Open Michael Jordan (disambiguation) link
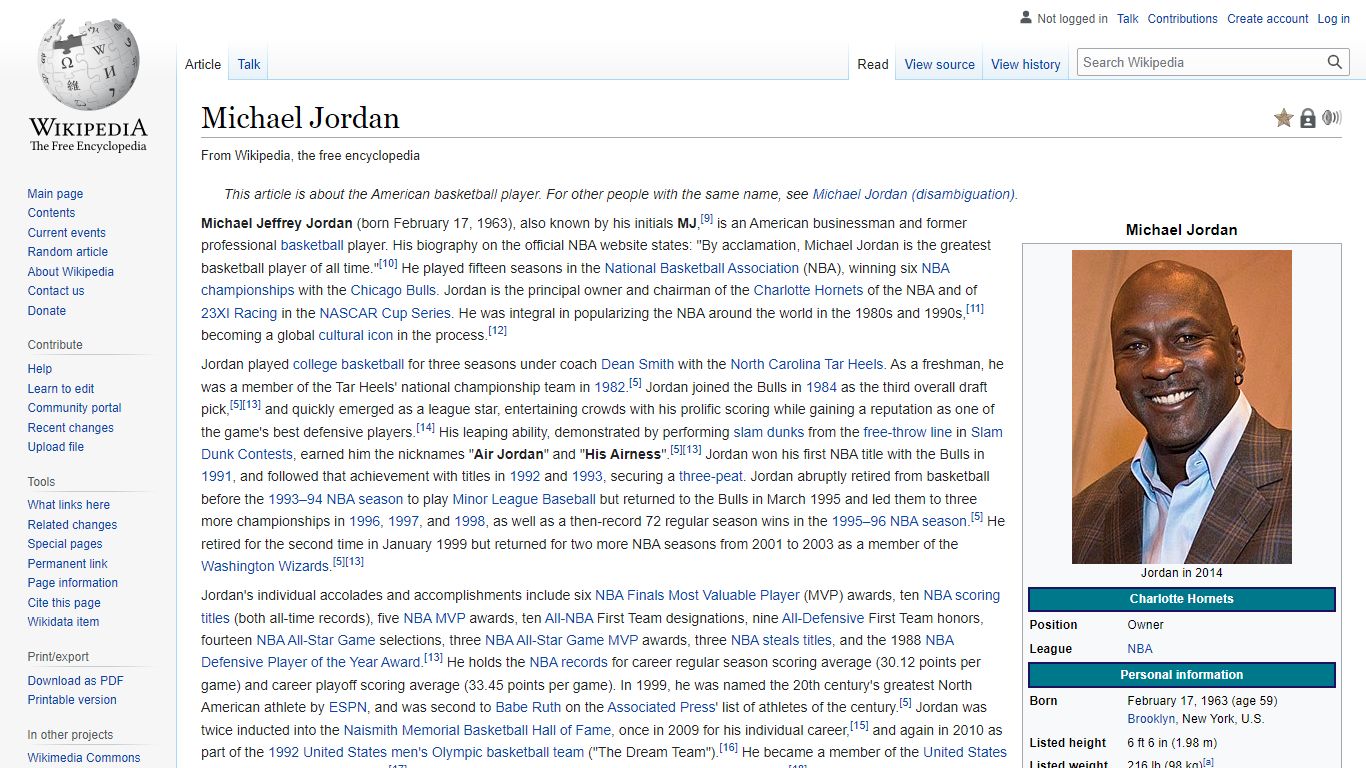1366x768 pixels. click(x=914, y=195)
